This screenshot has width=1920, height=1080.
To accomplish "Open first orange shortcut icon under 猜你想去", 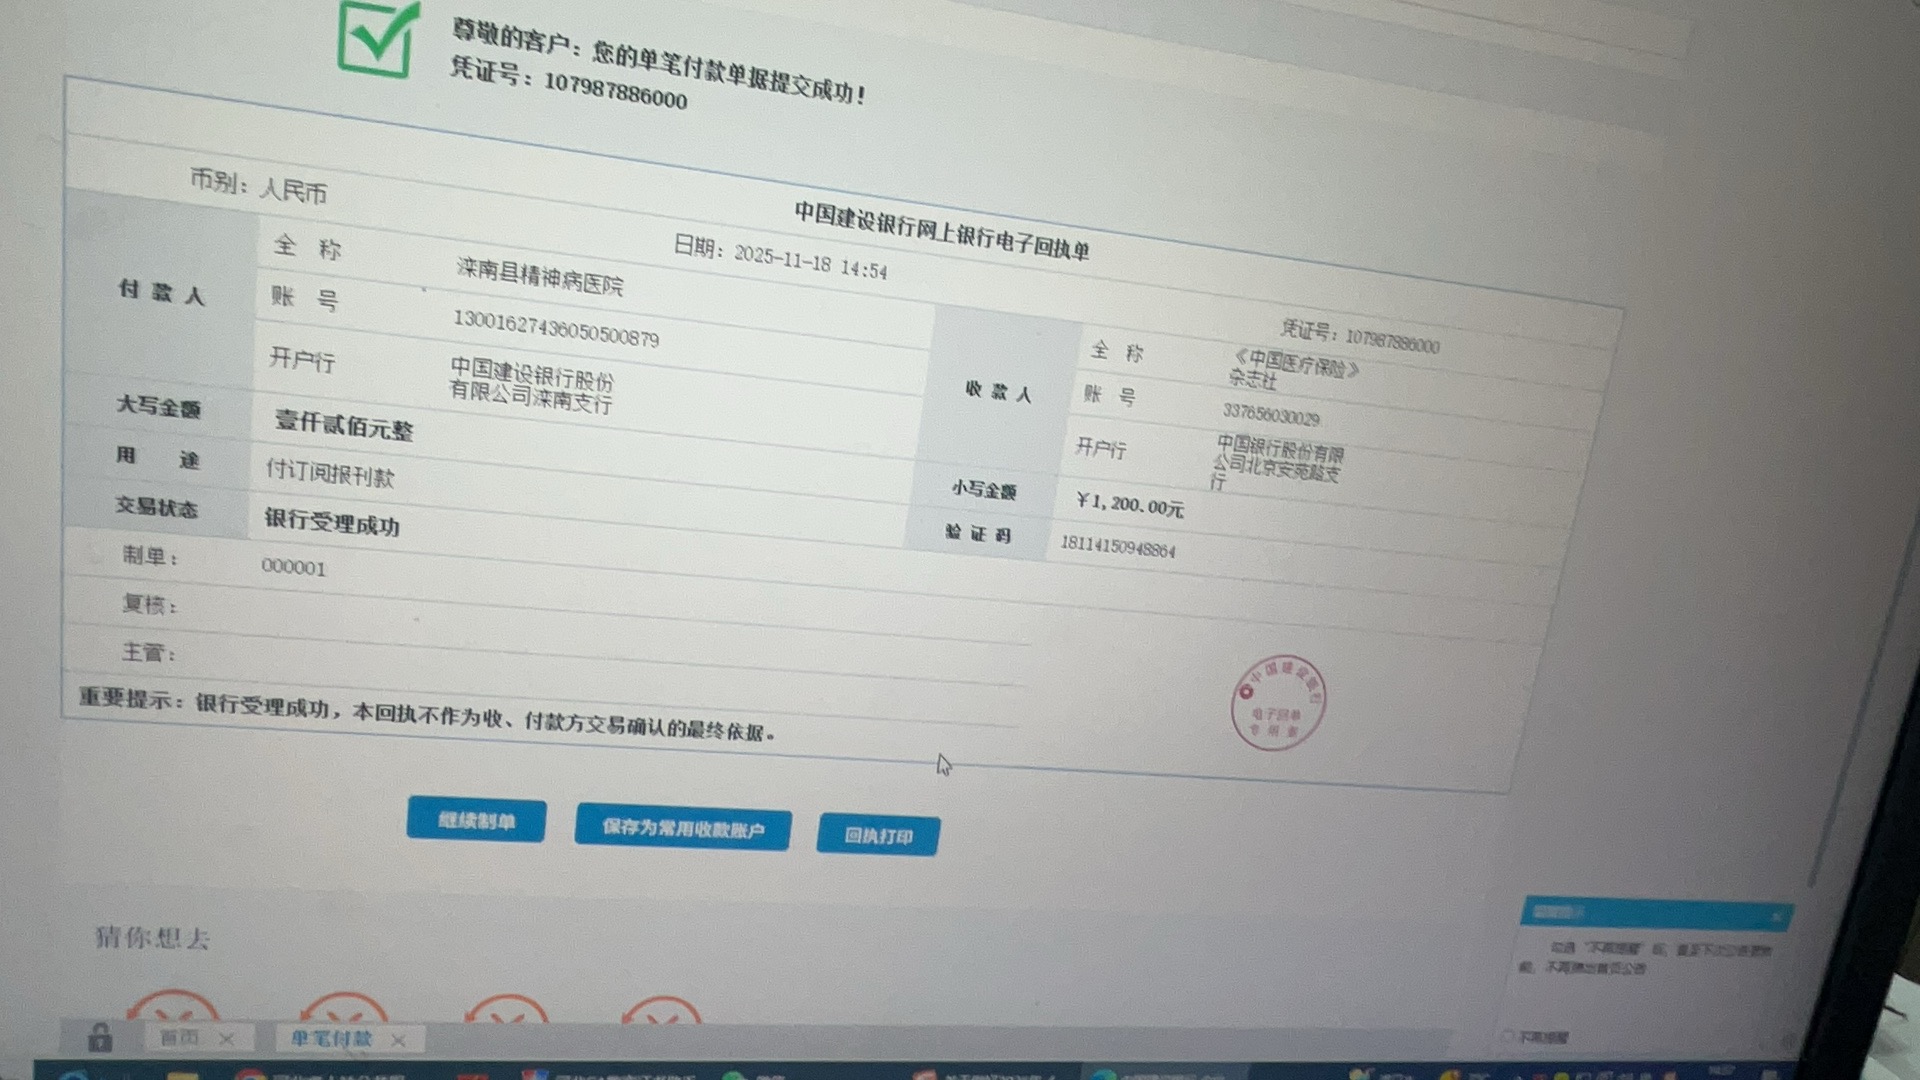I will tap(172, 1008).
